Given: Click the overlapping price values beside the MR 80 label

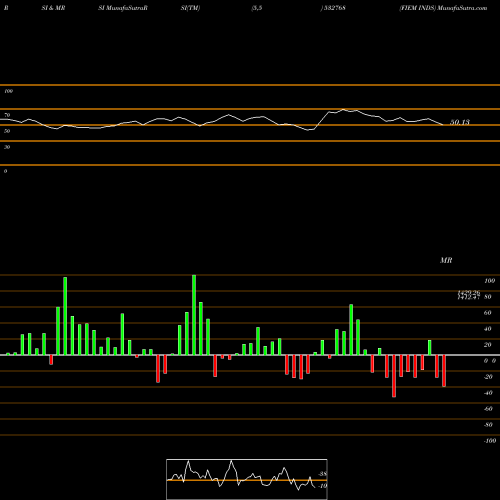Looking at the screenshot, I should [x=469, y=295].
